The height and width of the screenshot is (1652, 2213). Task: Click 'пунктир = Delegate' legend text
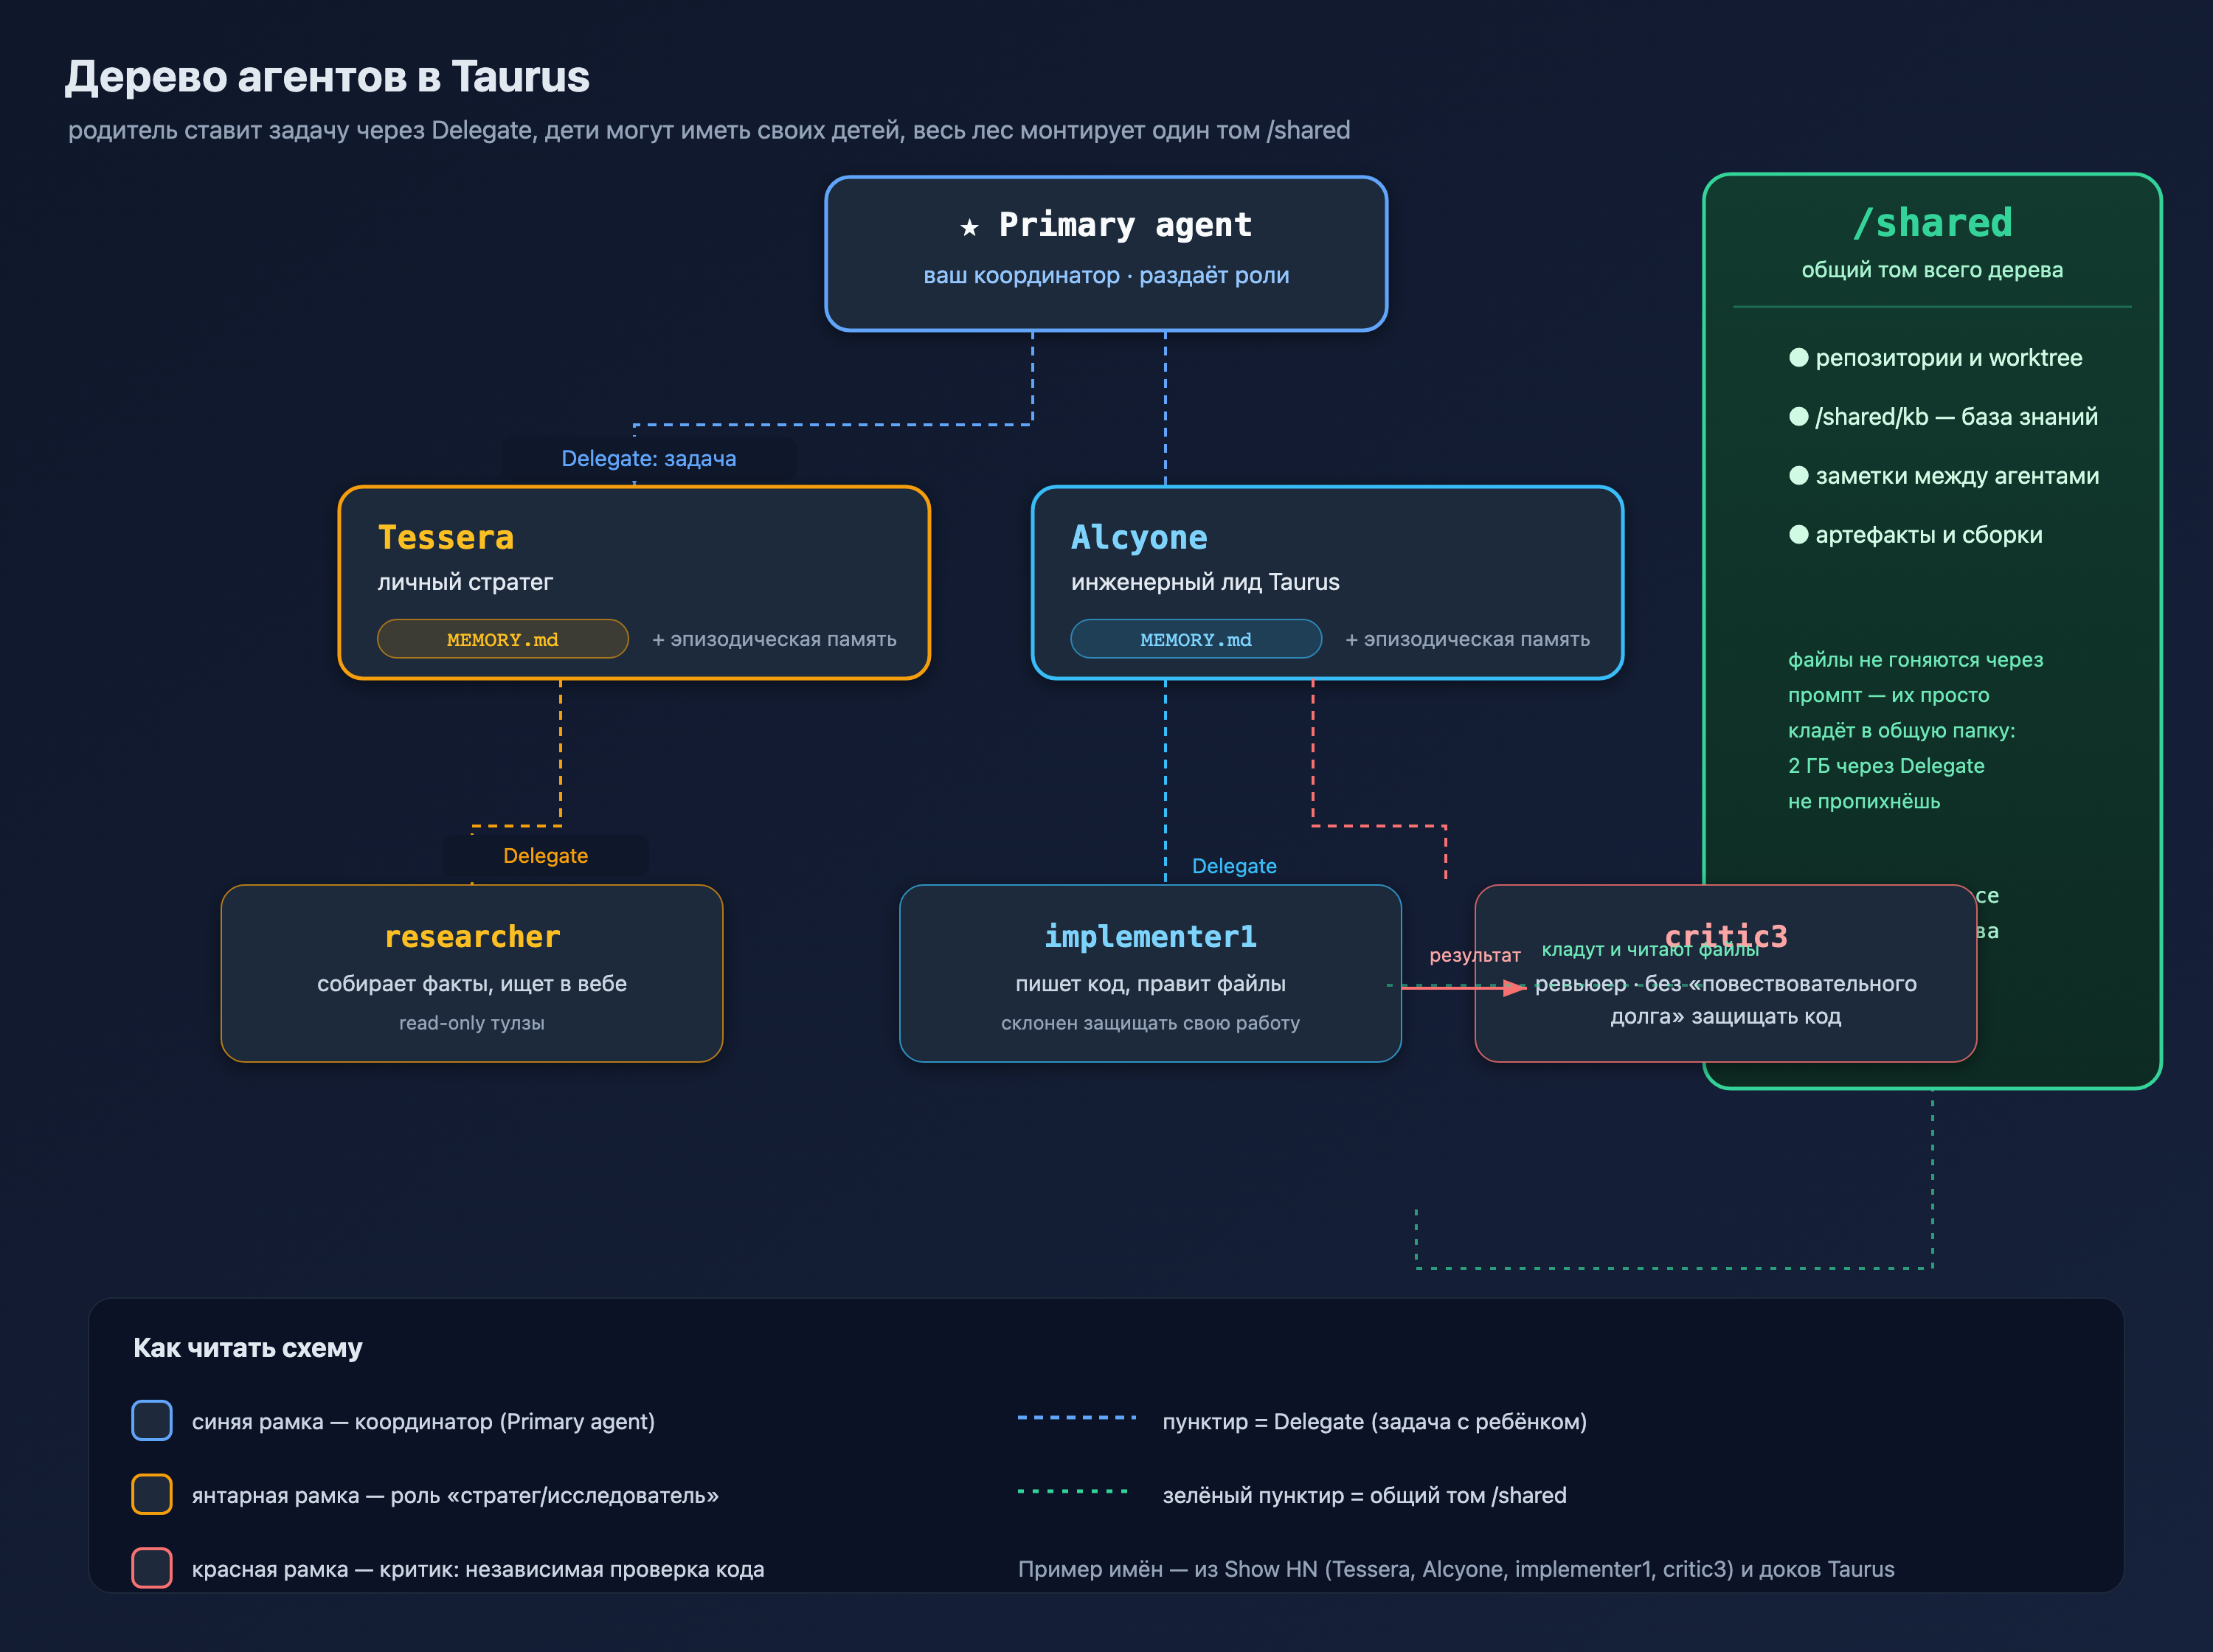1375,1422
